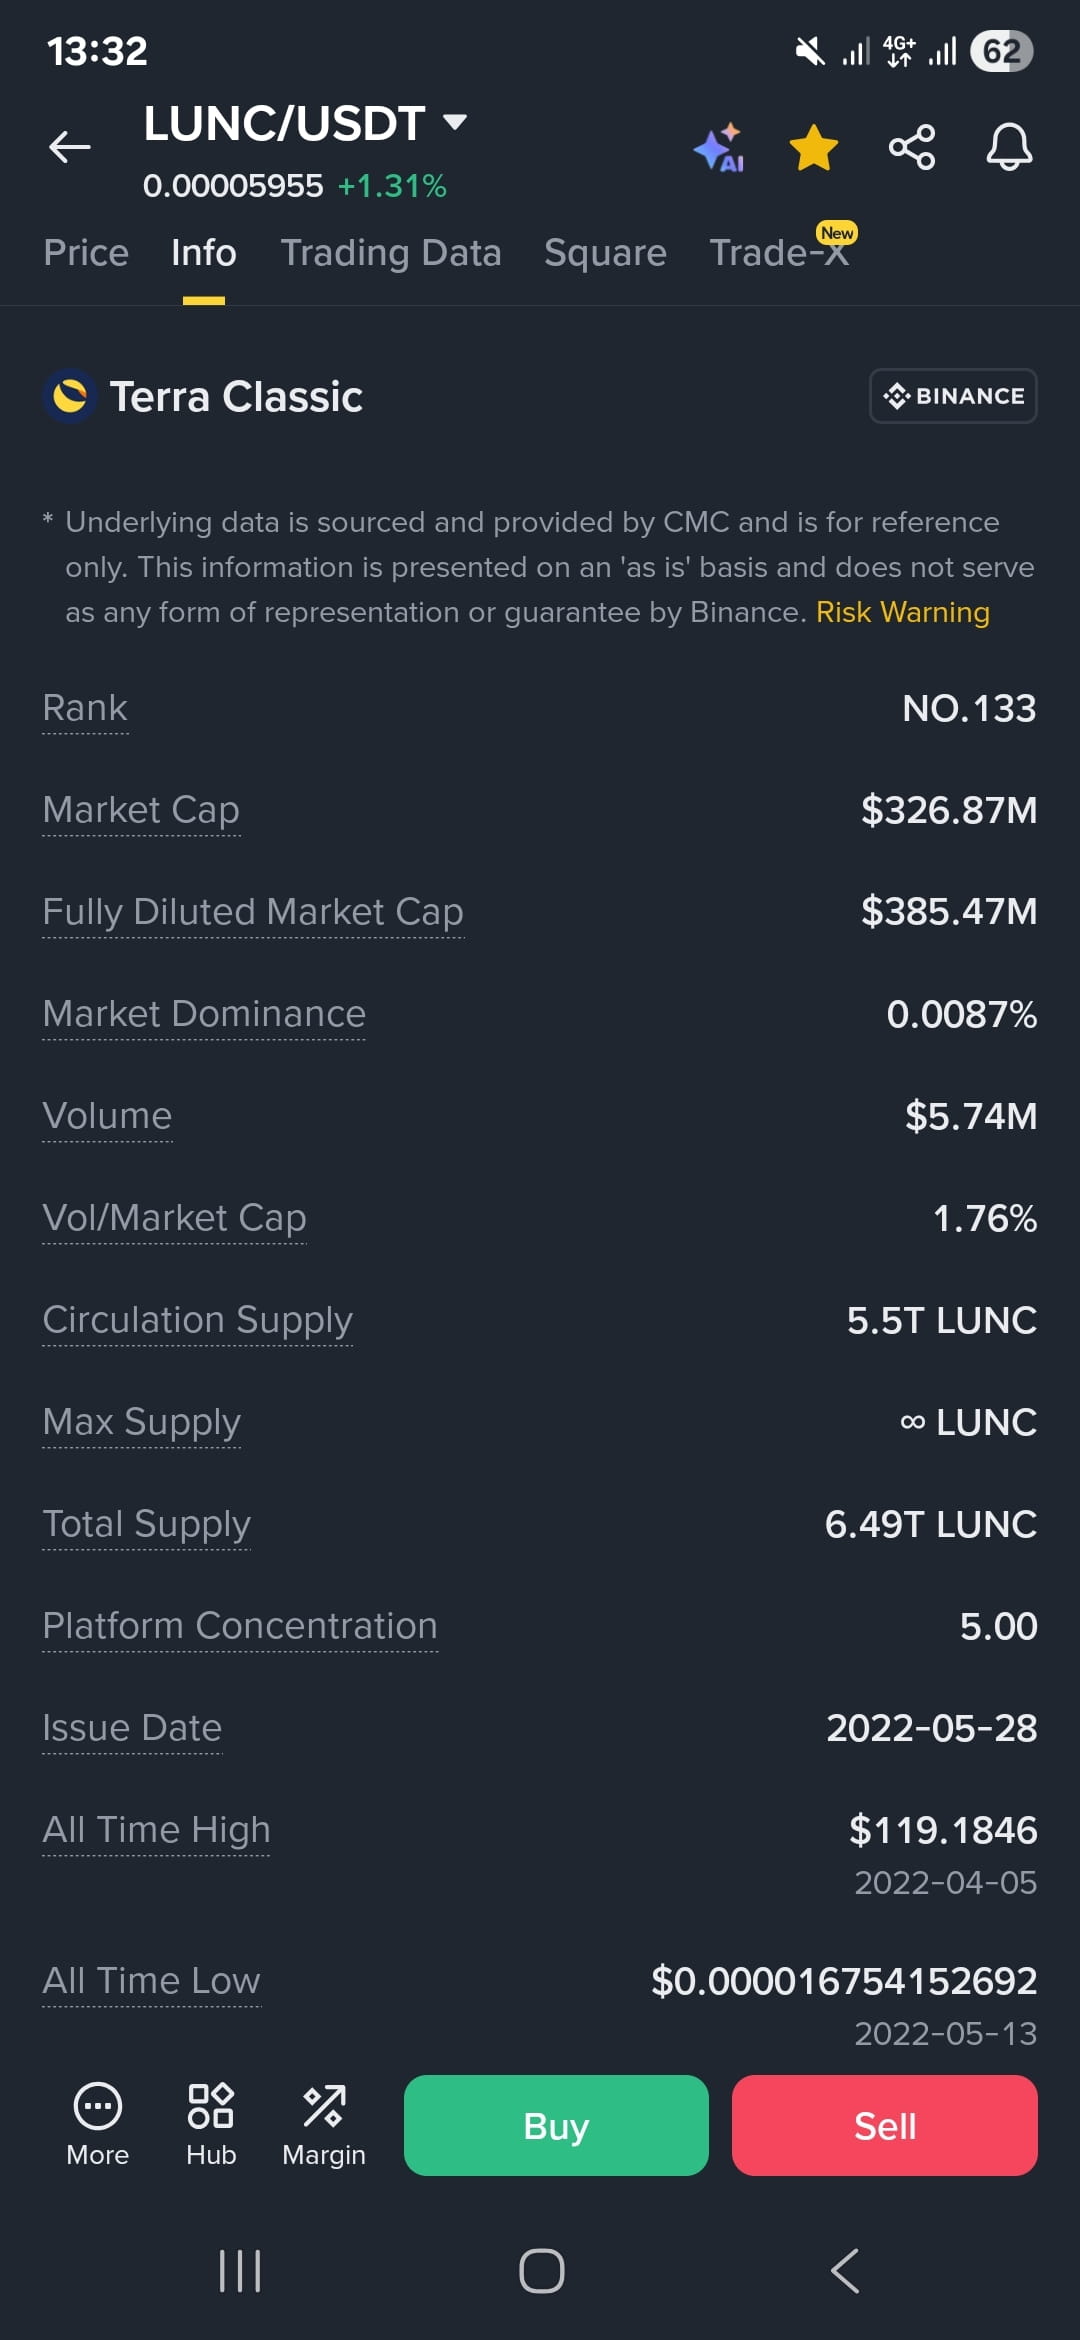
Task: Tap the green Buy button
Action: pyautogui.click(x=556, y=2125)
